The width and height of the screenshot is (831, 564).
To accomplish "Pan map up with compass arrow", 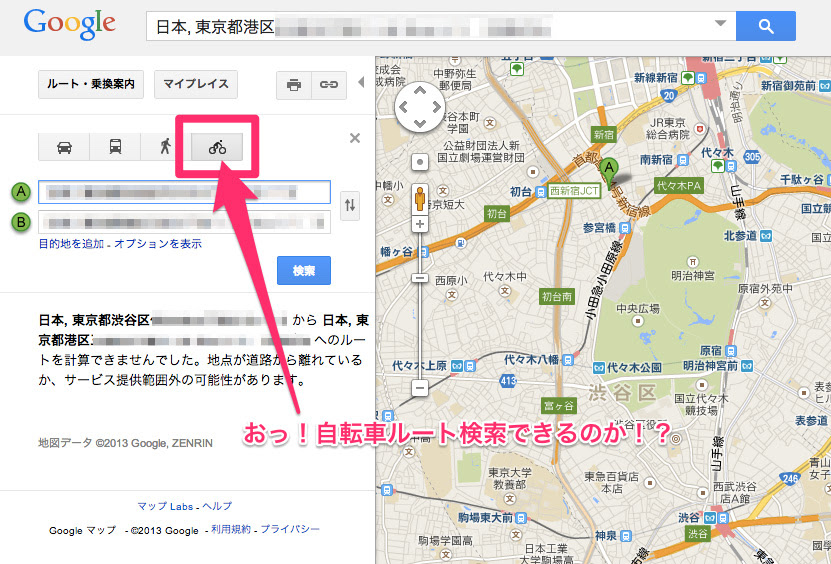I will (x=420, y=91).
